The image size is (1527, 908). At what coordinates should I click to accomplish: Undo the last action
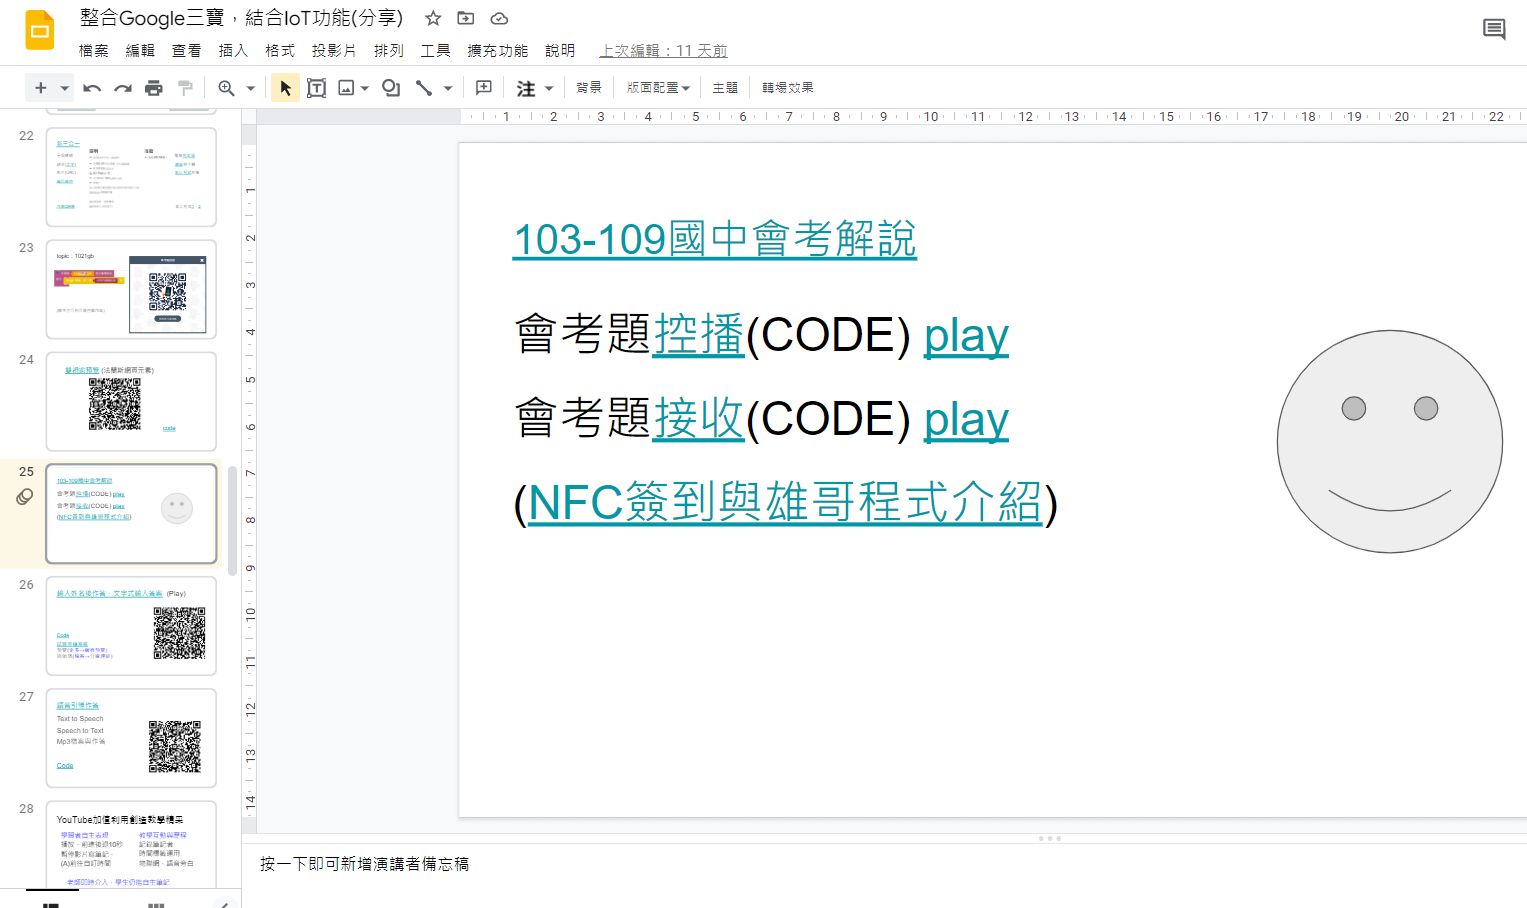[x=92, y=88]
